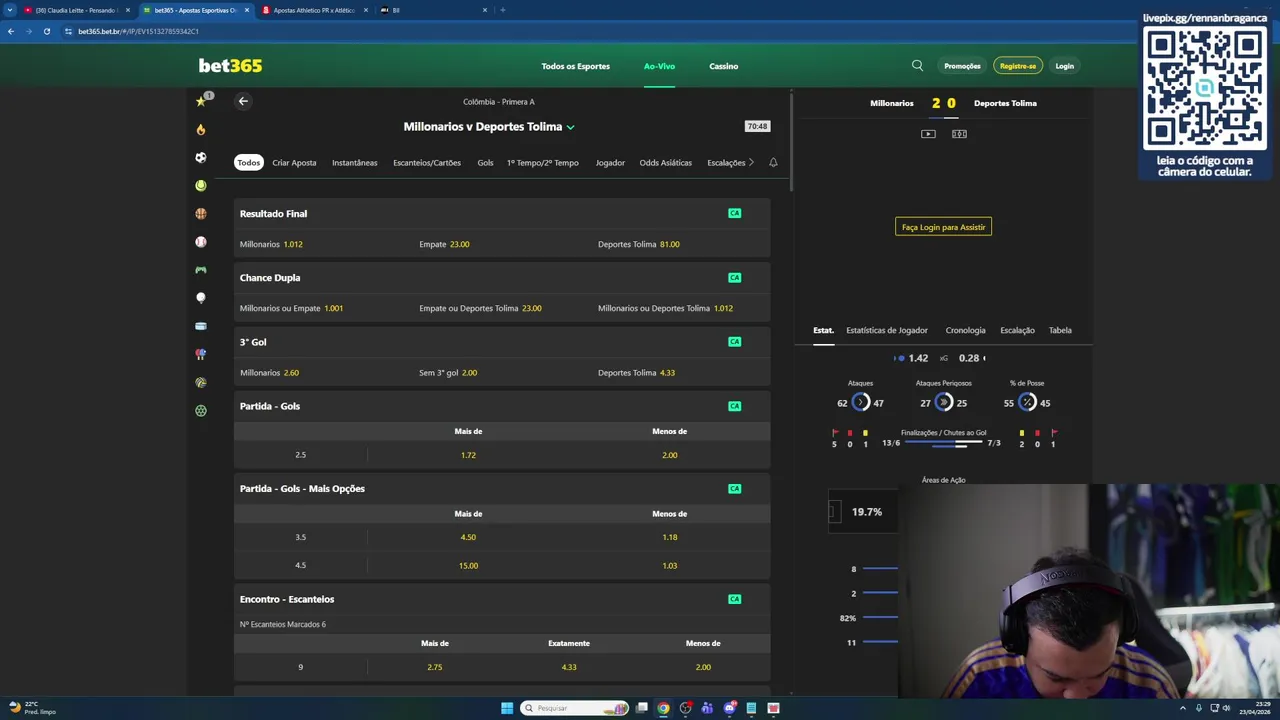Screen dimensions: 1280x720
Task: Collapse the 3° Gol market header
Action: [502, 342]
